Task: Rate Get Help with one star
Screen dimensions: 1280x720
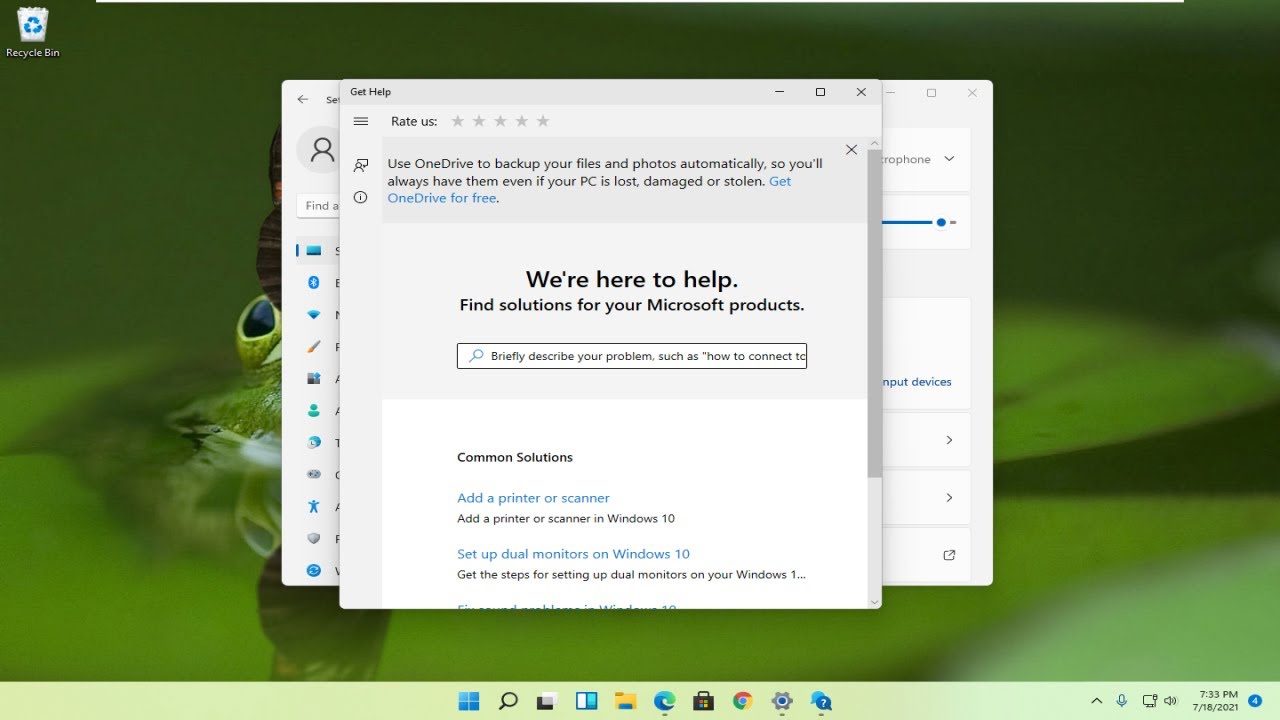Action: point(458,121)
